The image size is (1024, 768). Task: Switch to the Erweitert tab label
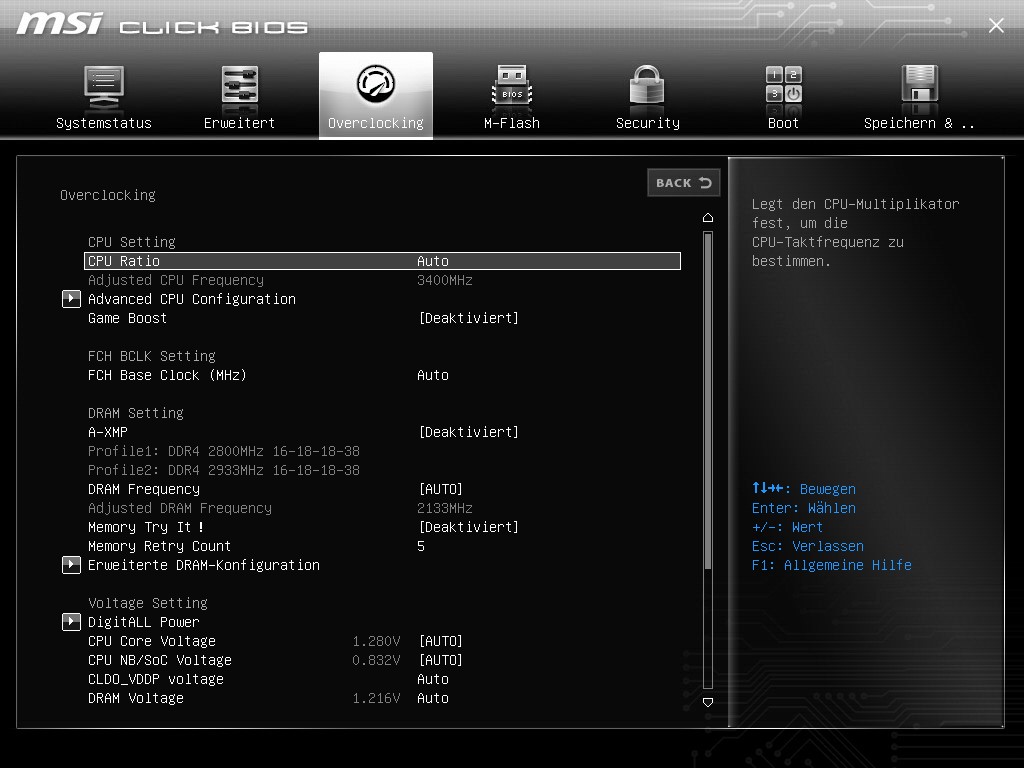pos(240,123)
